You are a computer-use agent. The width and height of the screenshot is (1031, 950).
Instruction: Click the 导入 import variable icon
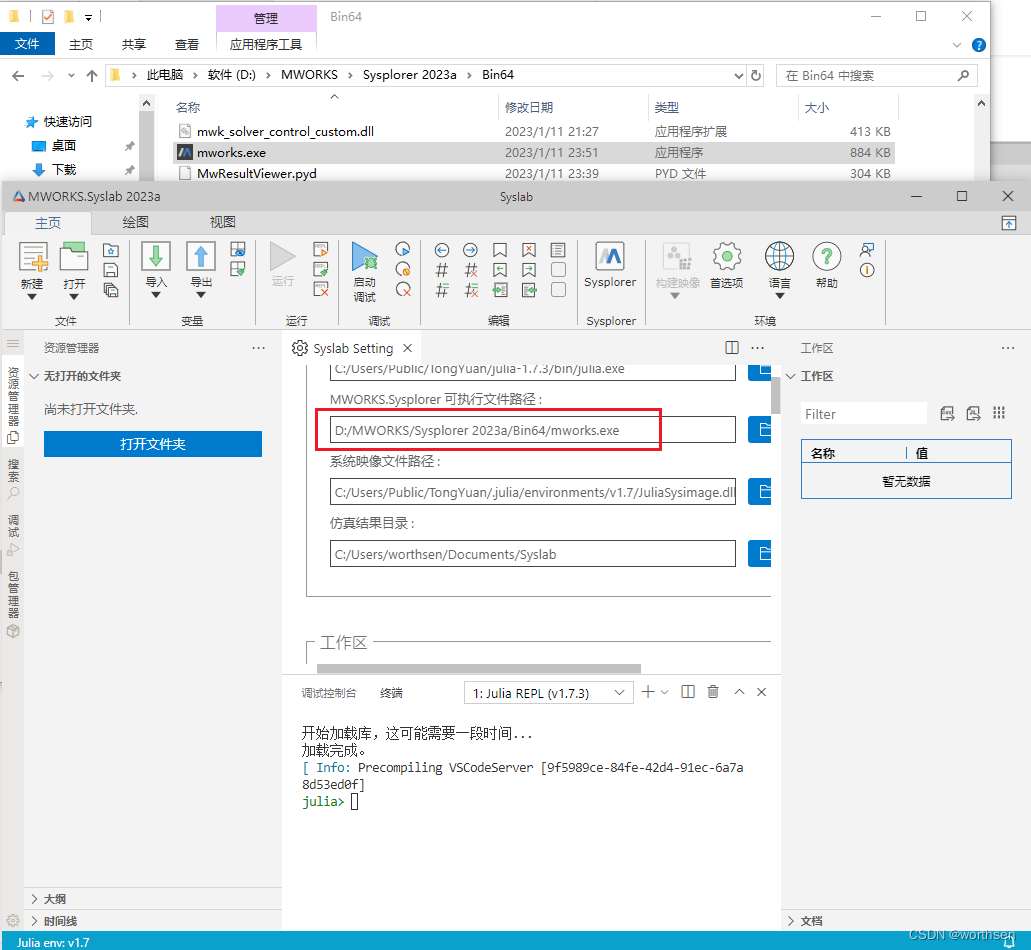click(x=156, y=256)
